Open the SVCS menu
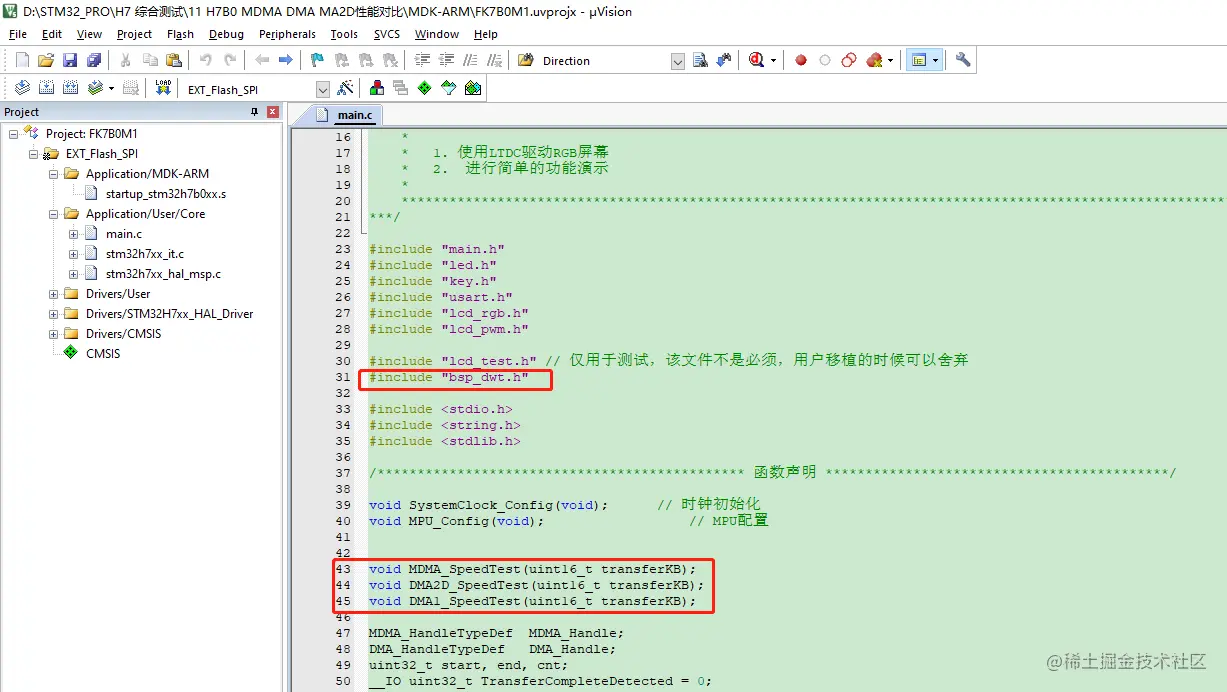1227x692 pixels. click(387, 34)
